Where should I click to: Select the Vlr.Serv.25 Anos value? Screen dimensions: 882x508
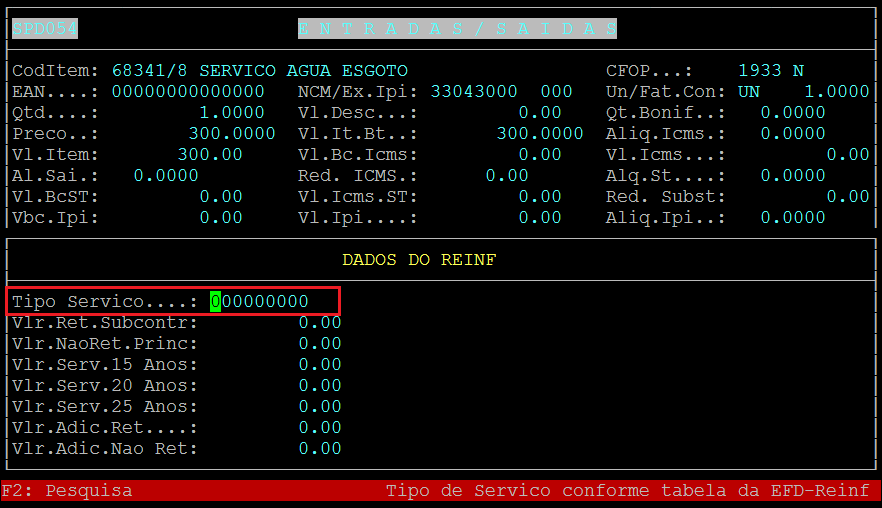pos(320,407)
